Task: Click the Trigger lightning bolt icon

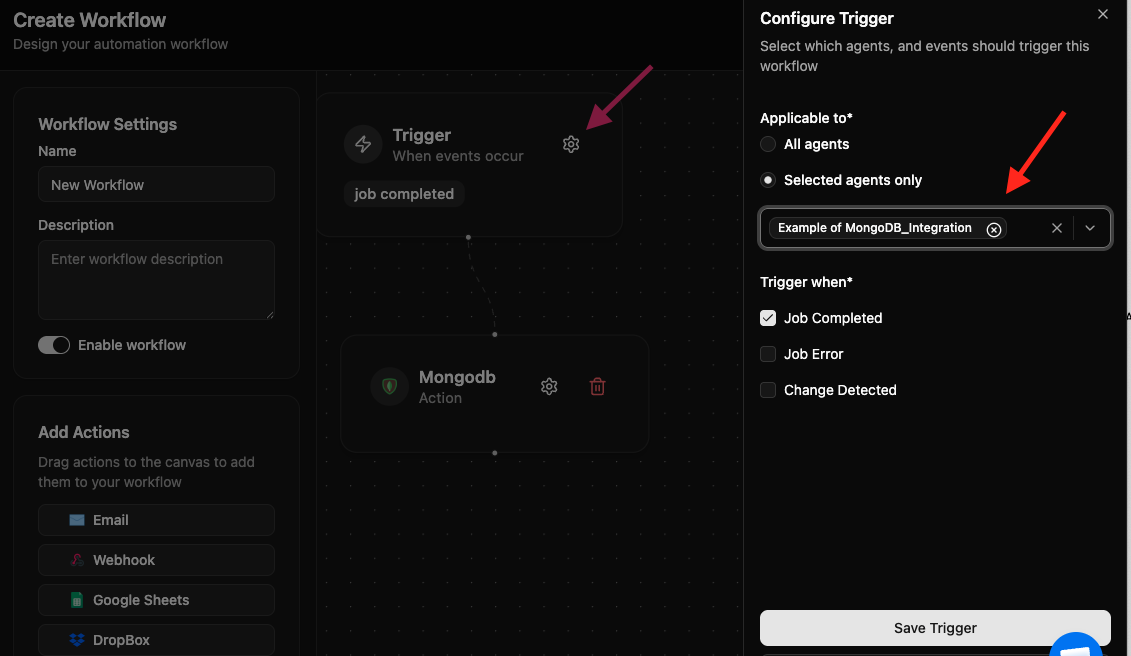Action: [363, 144]
